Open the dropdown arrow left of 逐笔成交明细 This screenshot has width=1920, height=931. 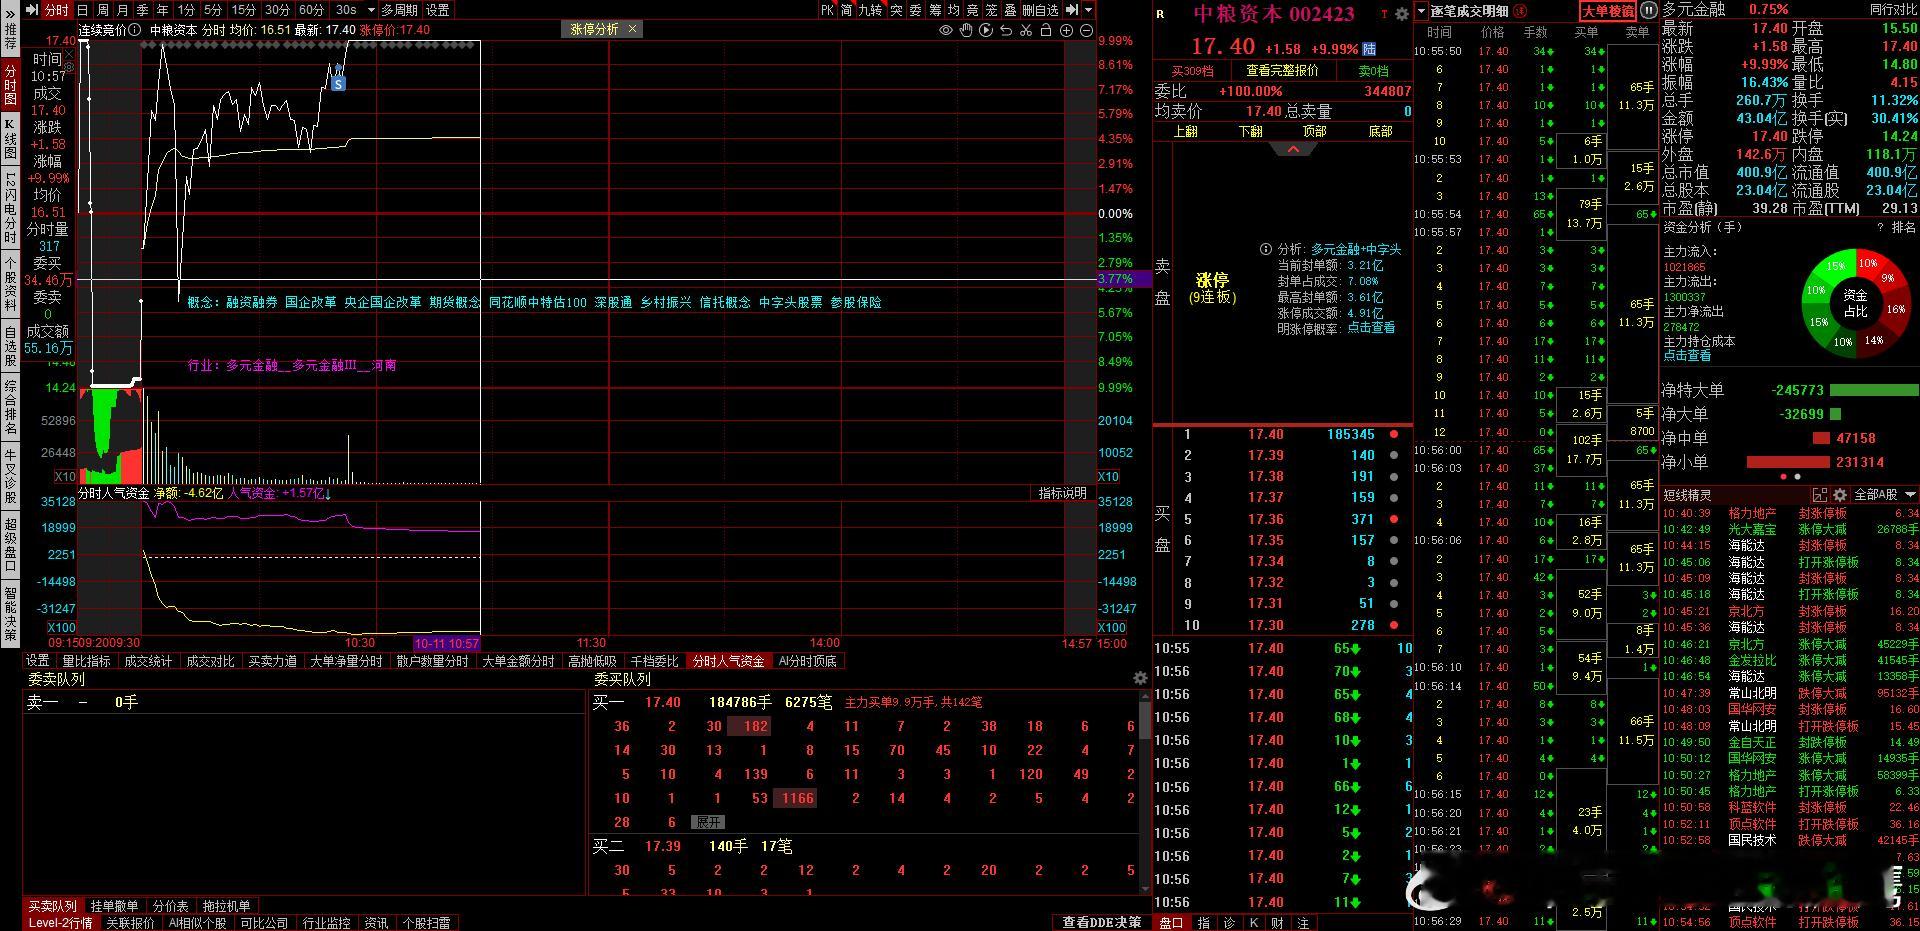point(1421,11)
